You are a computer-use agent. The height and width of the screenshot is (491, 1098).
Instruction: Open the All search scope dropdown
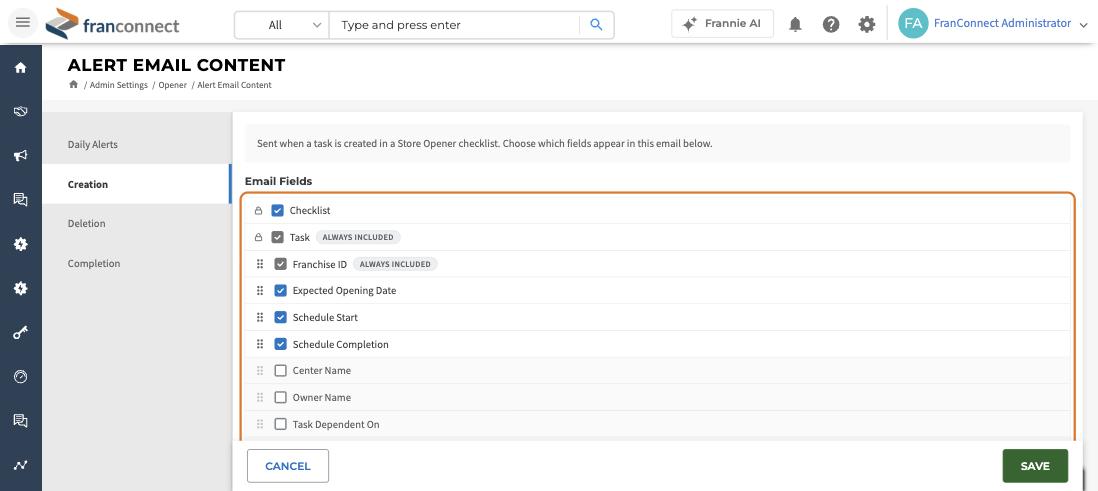point(282,25)
